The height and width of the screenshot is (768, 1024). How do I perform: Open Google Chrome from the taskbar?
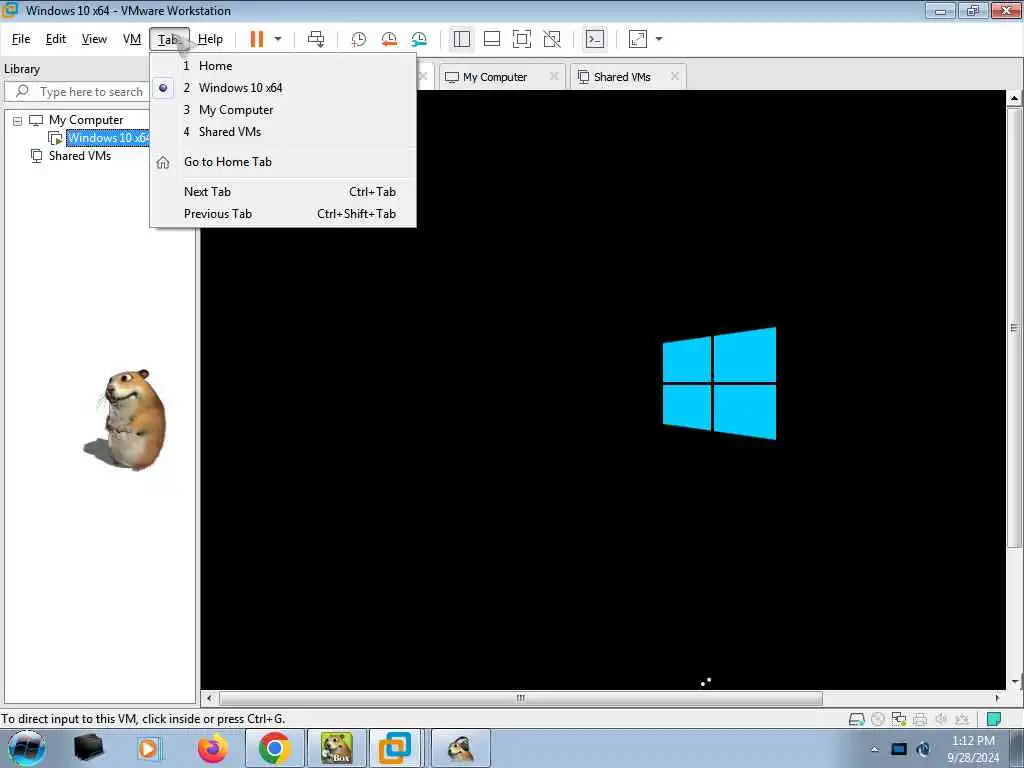pyautogui.click(x=274, y=748)
